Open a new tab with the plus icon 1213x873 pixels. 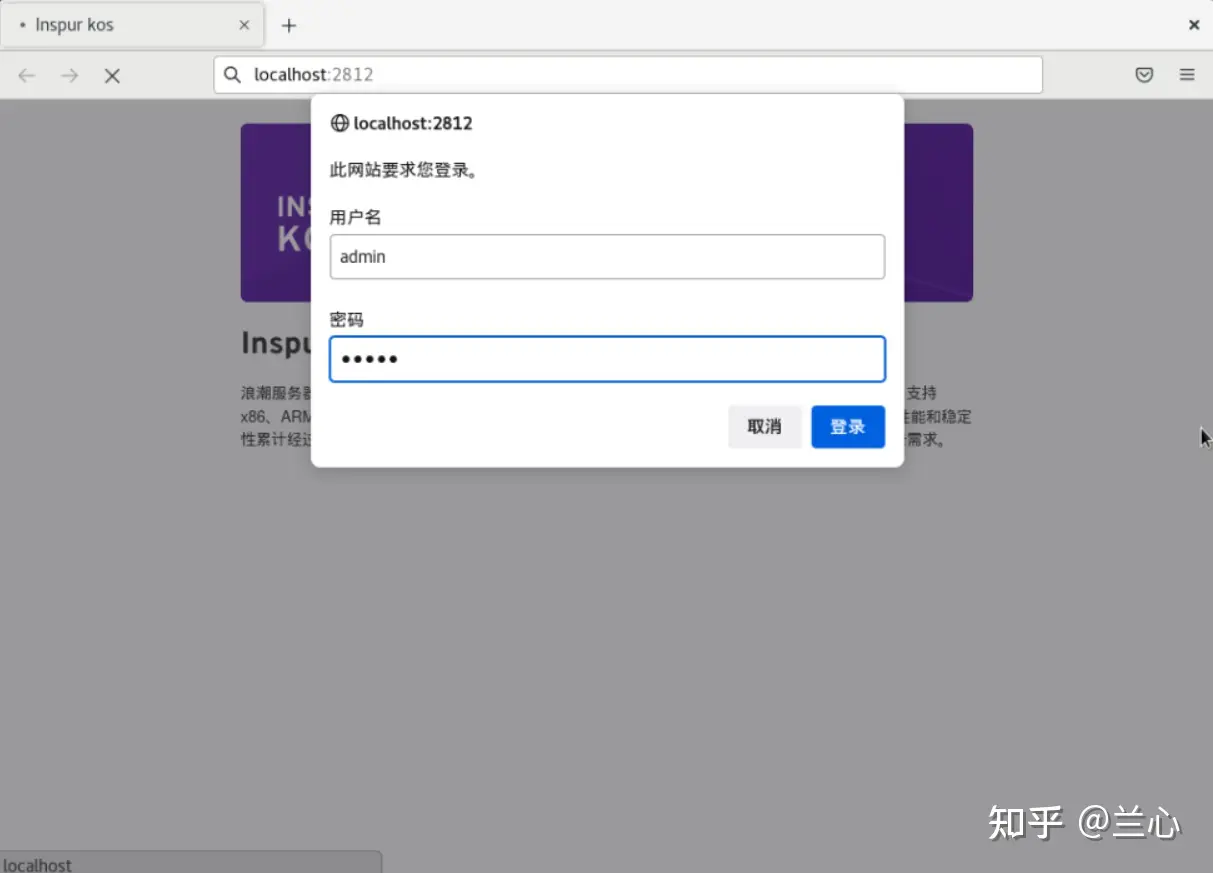289,25
